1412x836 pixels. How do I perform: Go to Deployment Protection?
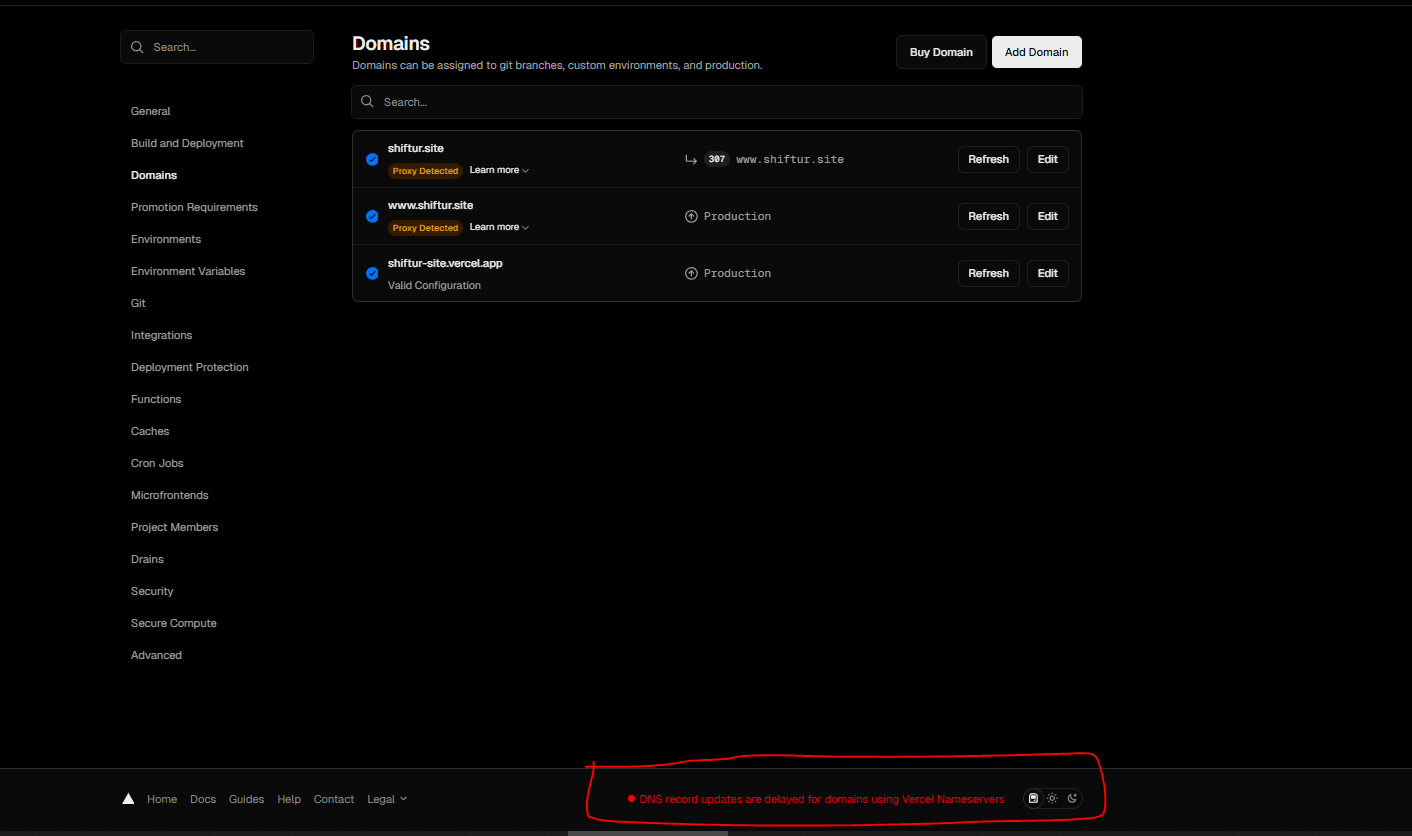190,367
